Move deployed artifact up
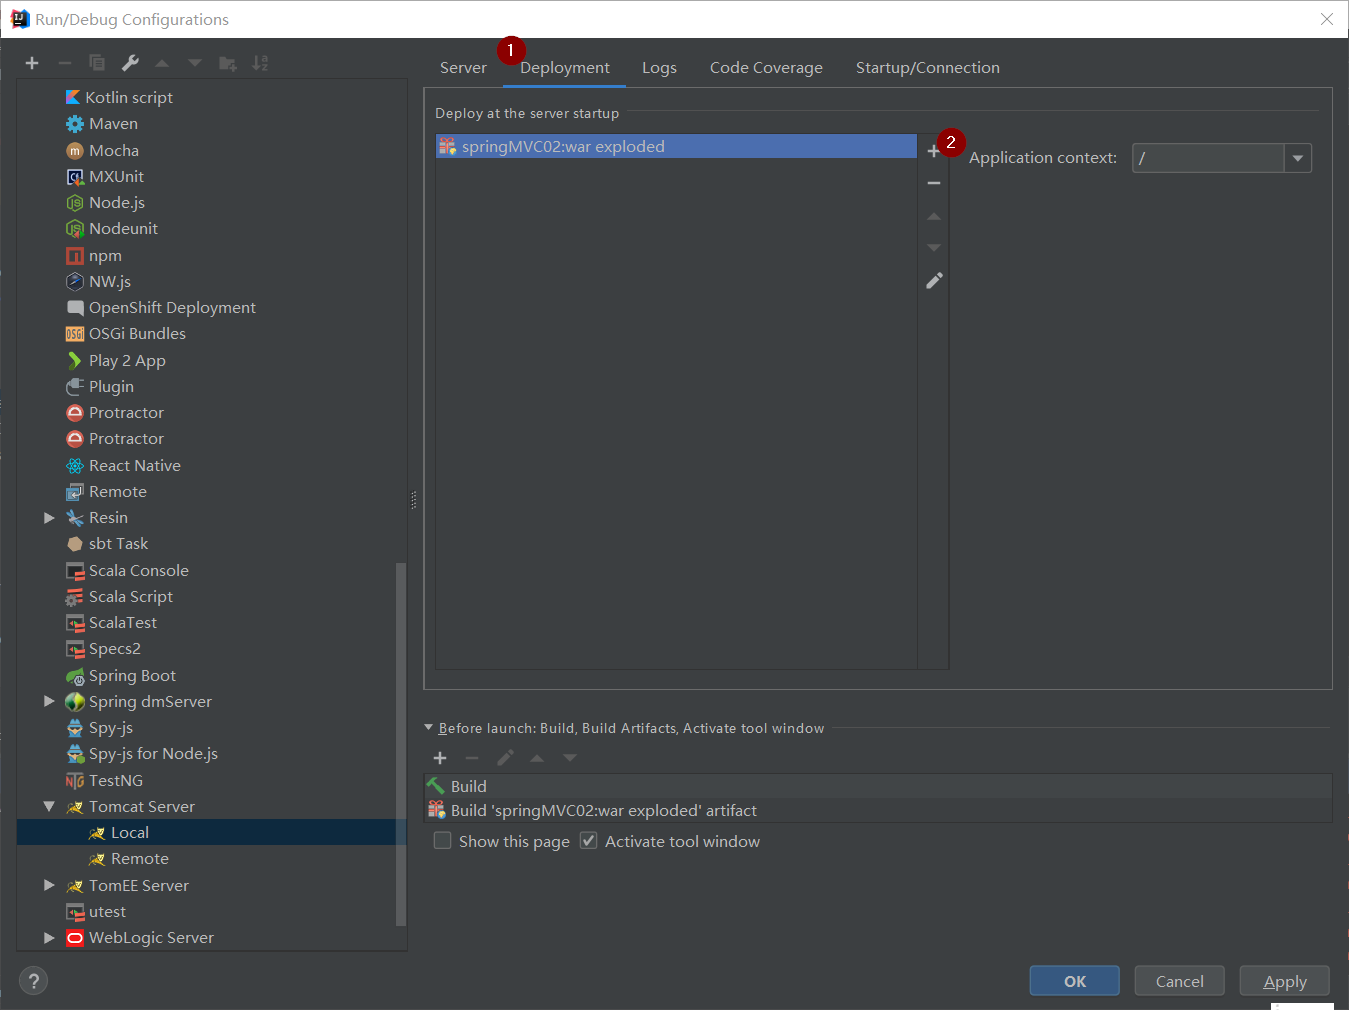This screenshot has height=1010, width=1349. (934, 216)
